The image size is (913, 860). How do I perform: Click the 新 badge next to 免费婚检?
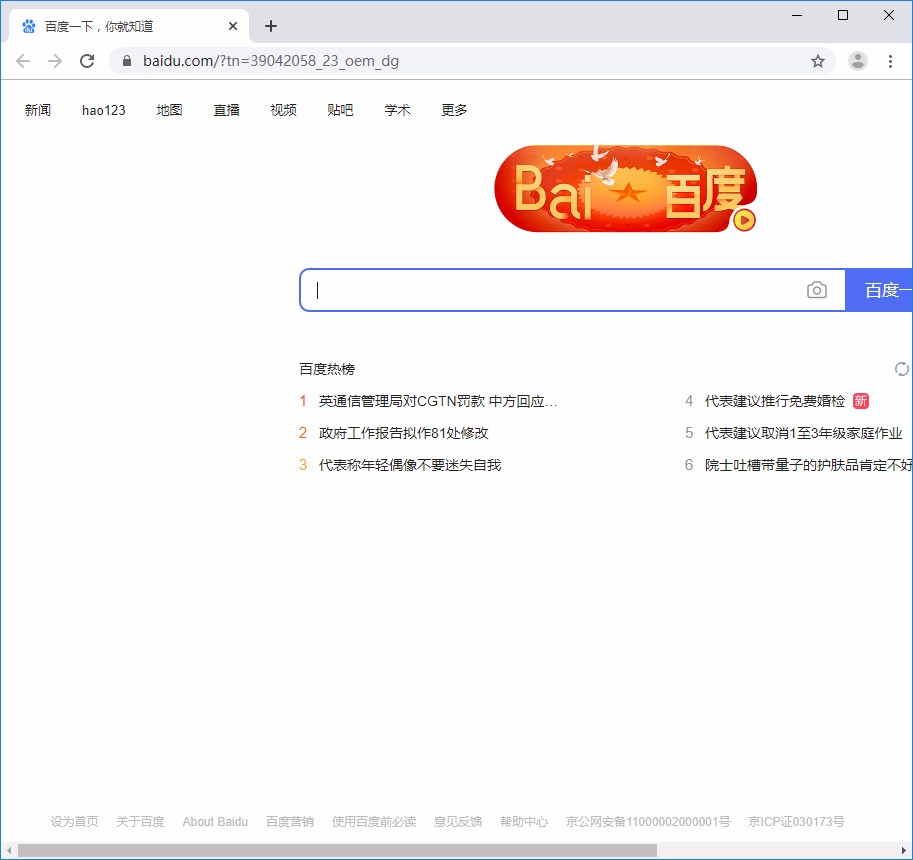coord(861,400)
